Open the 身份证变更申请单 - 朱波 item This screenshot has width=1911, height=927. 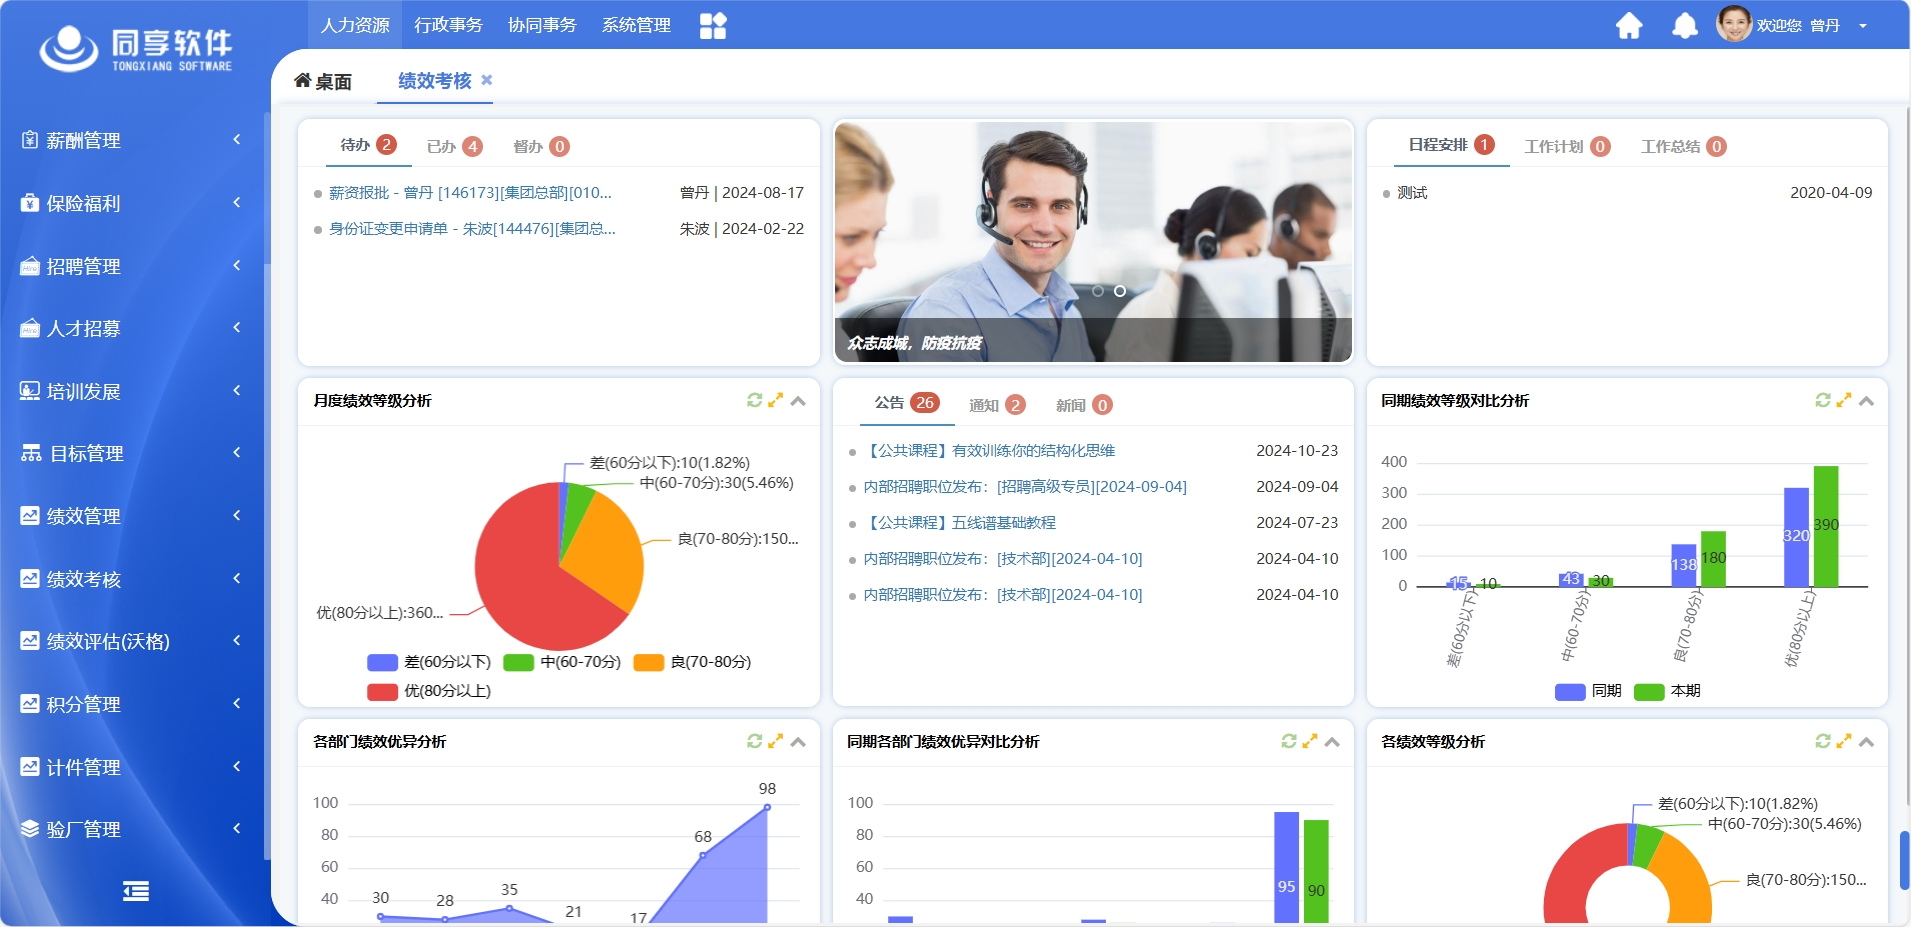tap(472, 228)
